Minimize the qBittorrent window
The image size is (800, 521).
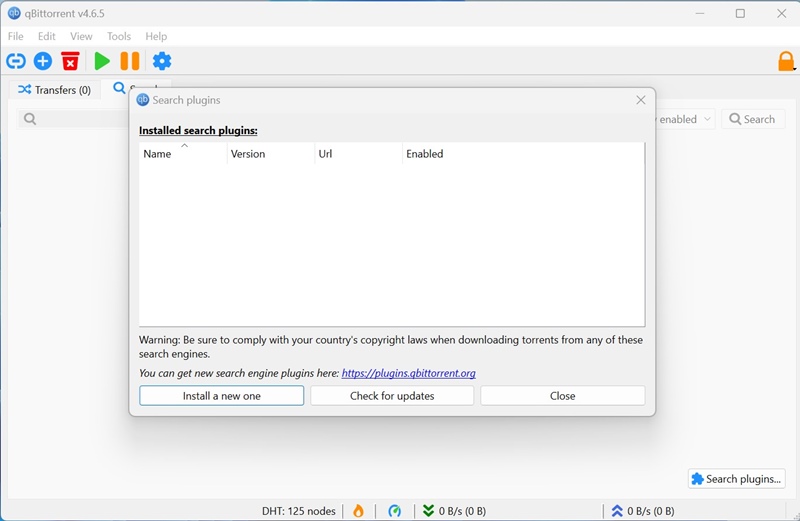tap(700, 13)
